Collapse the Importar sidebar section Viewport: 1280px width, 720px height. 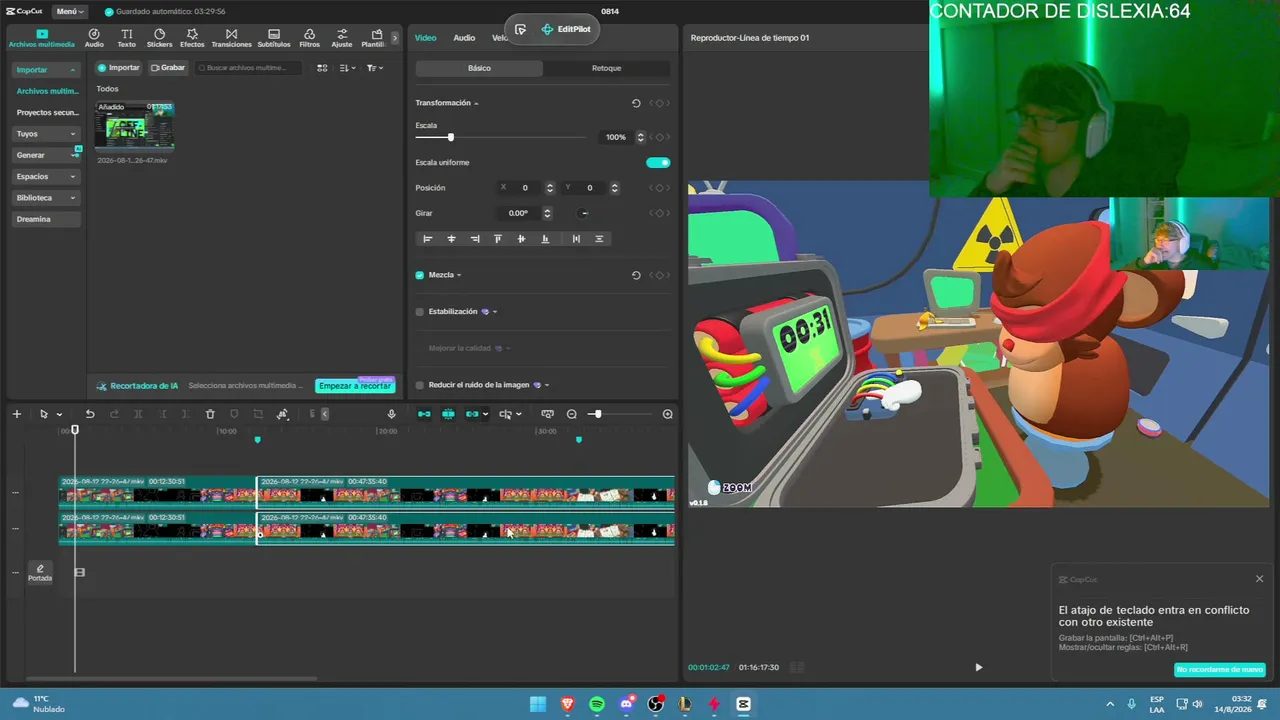46,70
